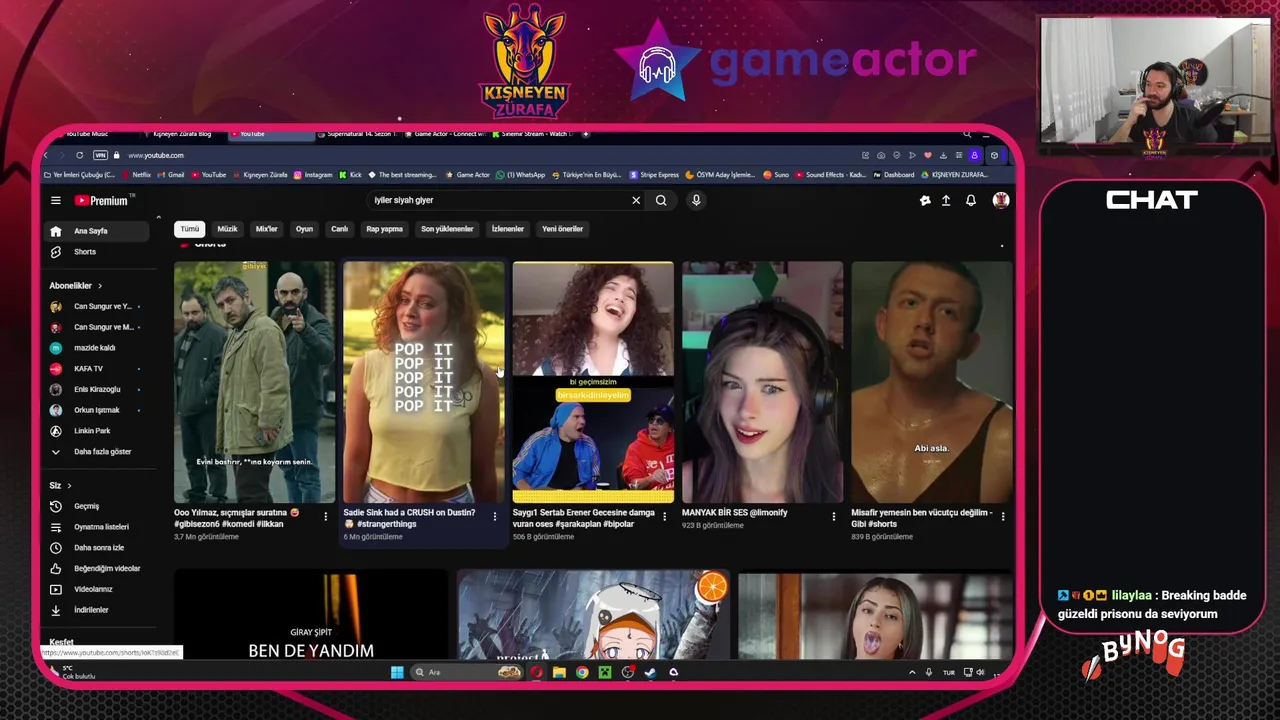This screenshot has height=720, width=1280.
Task: Open the sparkle create icon in header
Action: [x=925, y=200]
